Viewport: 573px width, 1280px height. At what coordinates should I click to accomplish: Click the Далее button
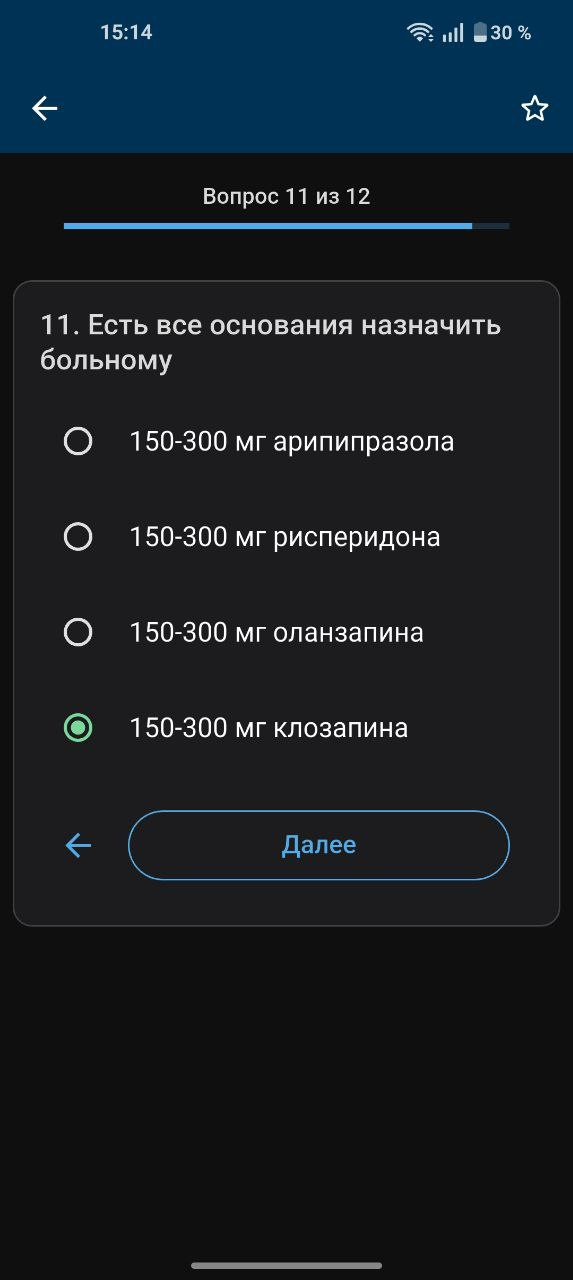(x=319, y=845)
